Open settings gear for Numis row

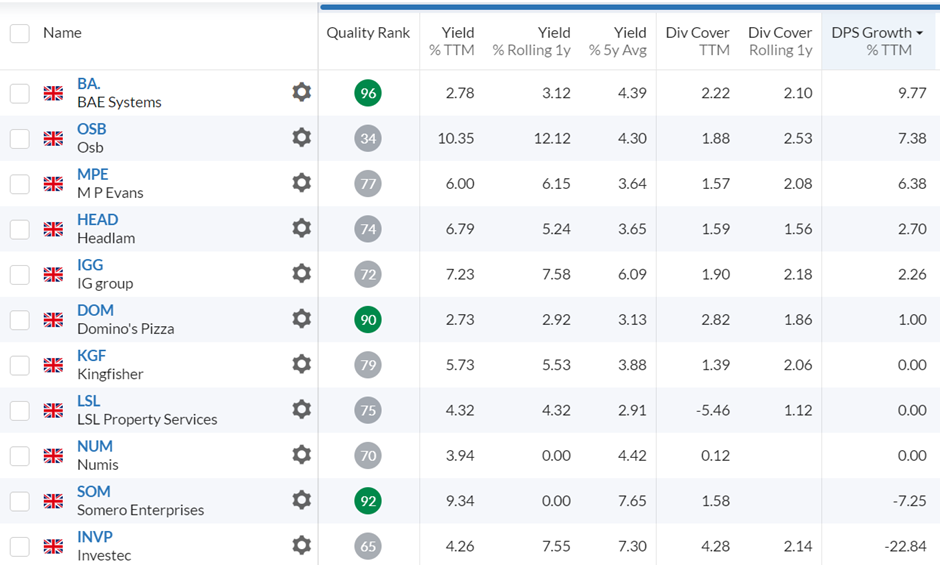[x=302, y=455]
